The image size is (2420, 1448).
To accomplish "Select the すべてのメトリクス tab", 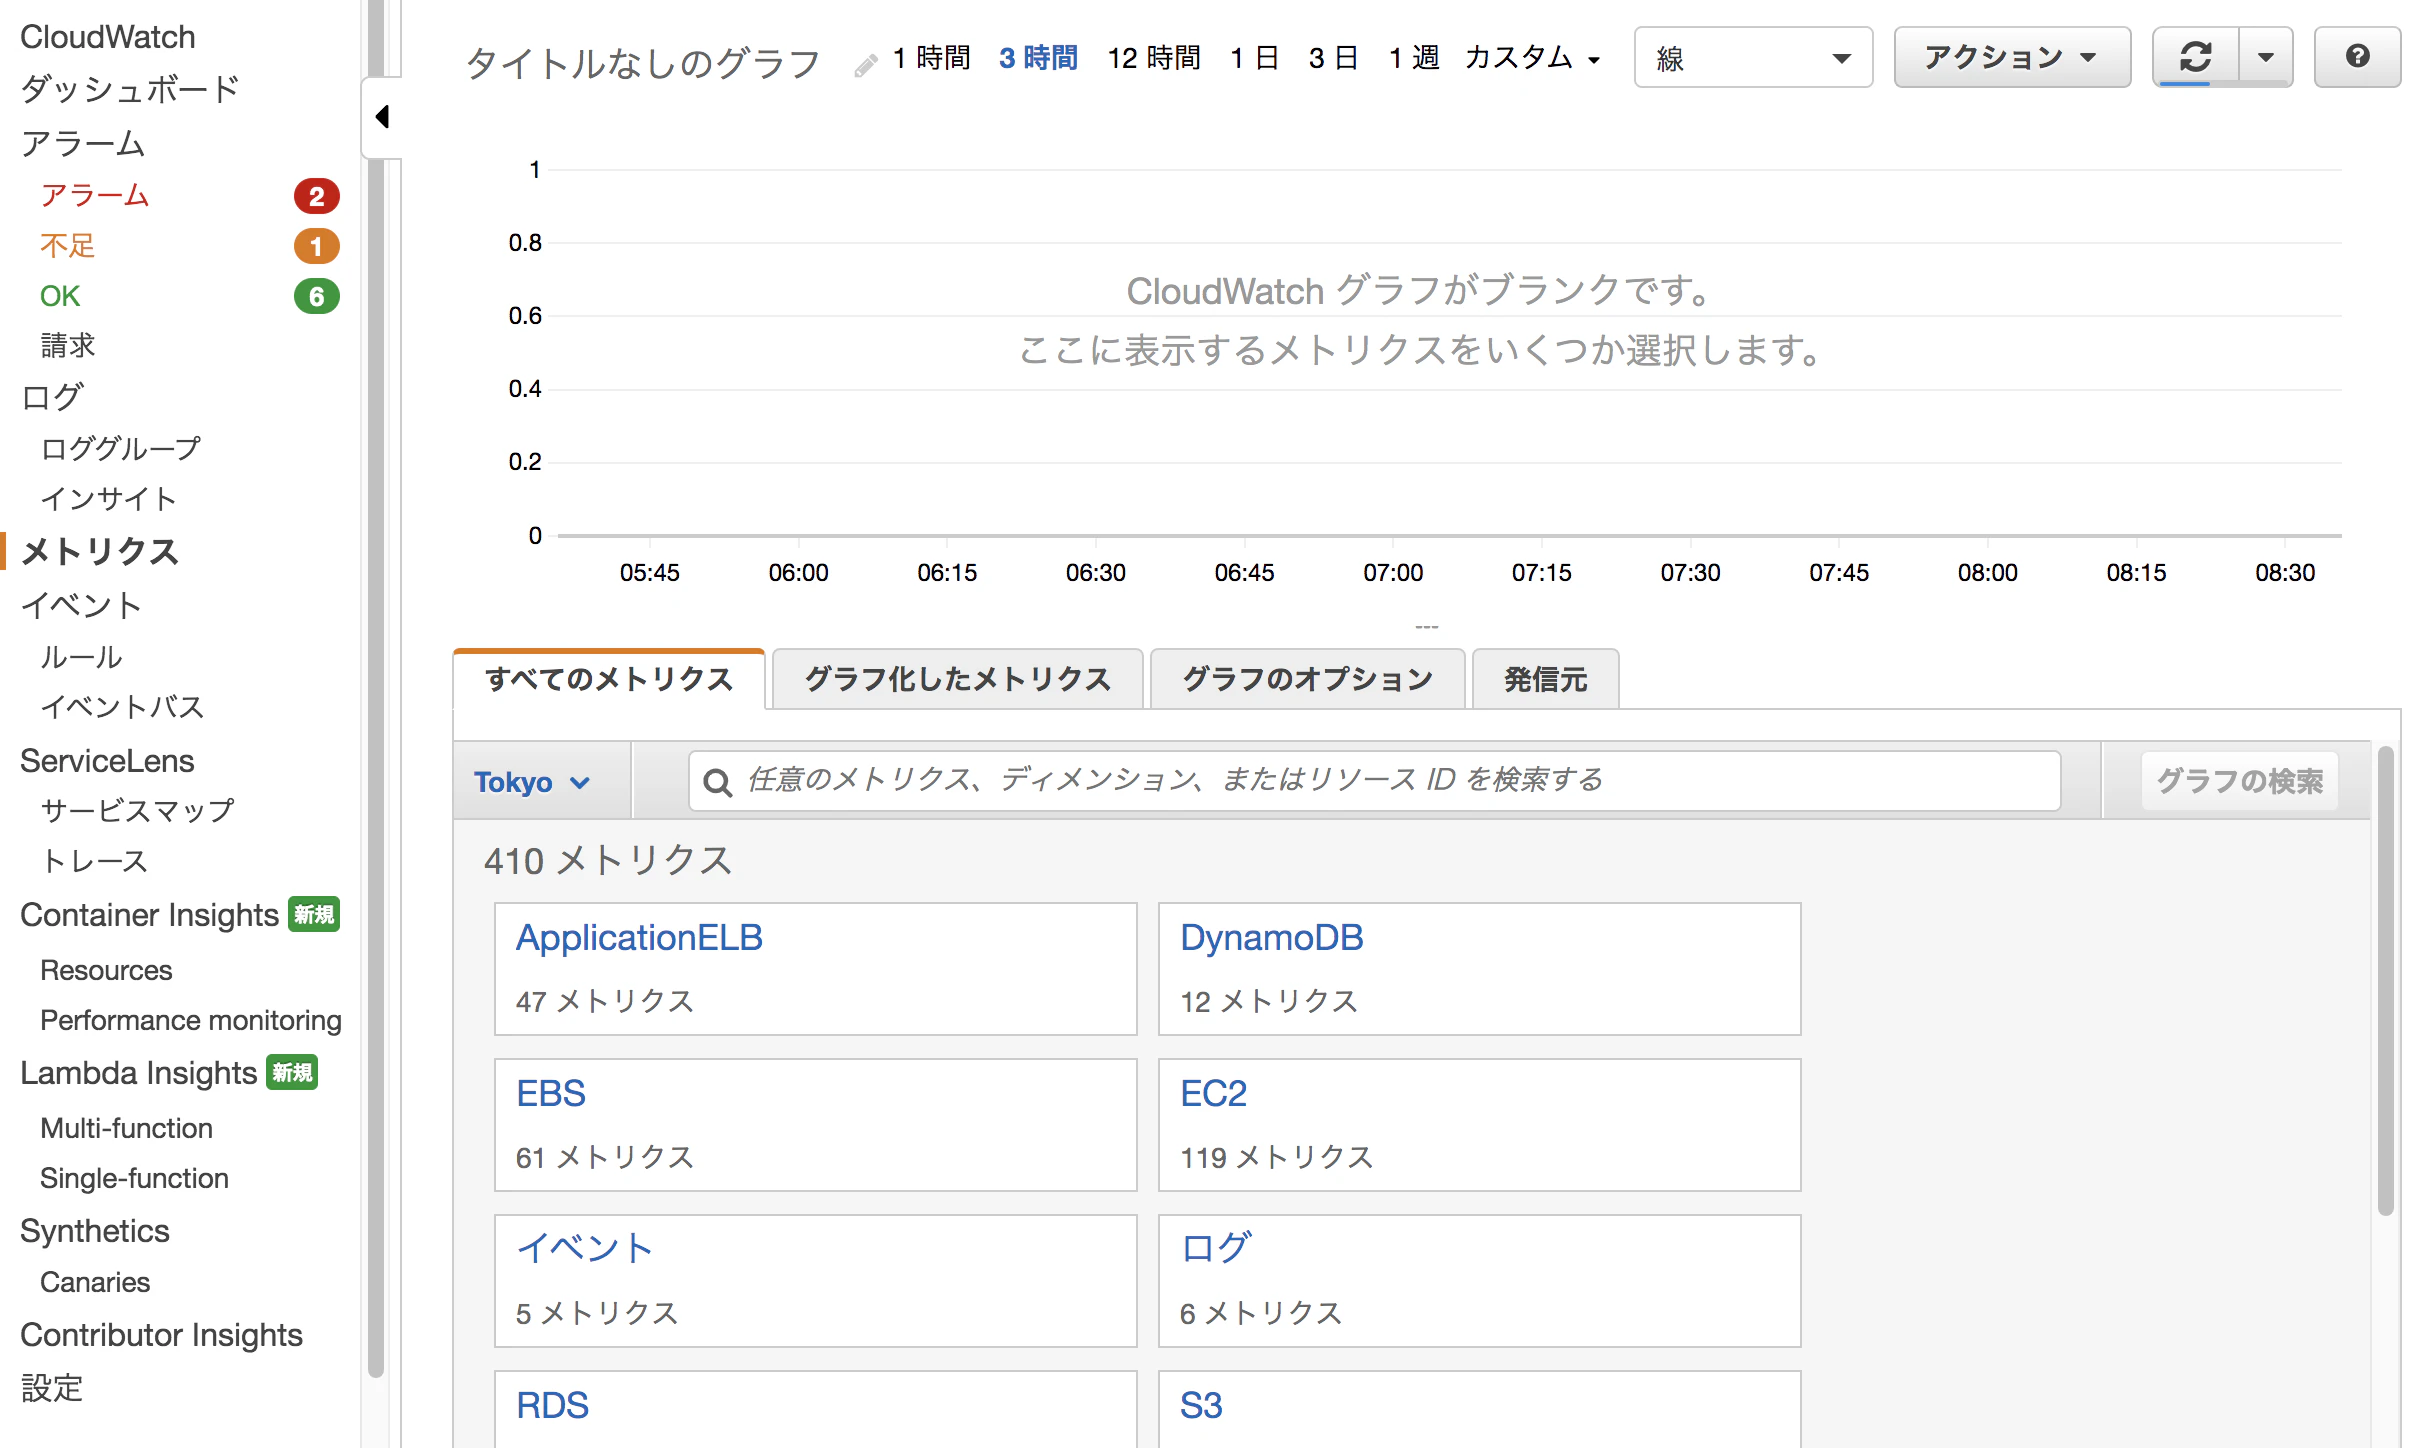I will (609, 680).
